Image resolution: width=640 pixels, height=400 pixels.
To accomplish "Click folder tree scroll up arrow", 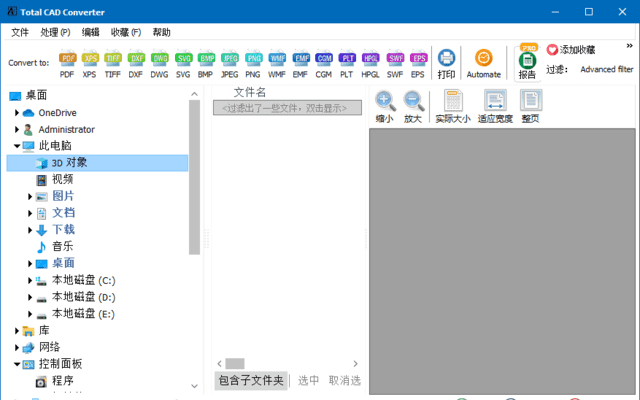I will tap(194, 94).
